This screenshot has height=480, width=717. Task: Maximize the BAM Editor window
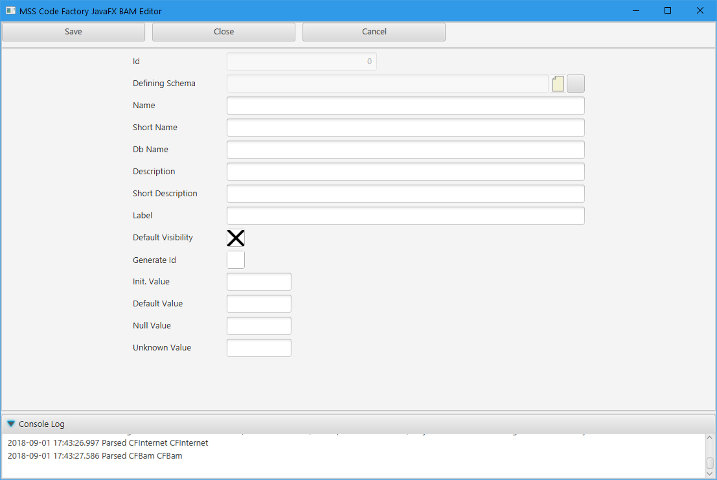click(x=667, y=10)
